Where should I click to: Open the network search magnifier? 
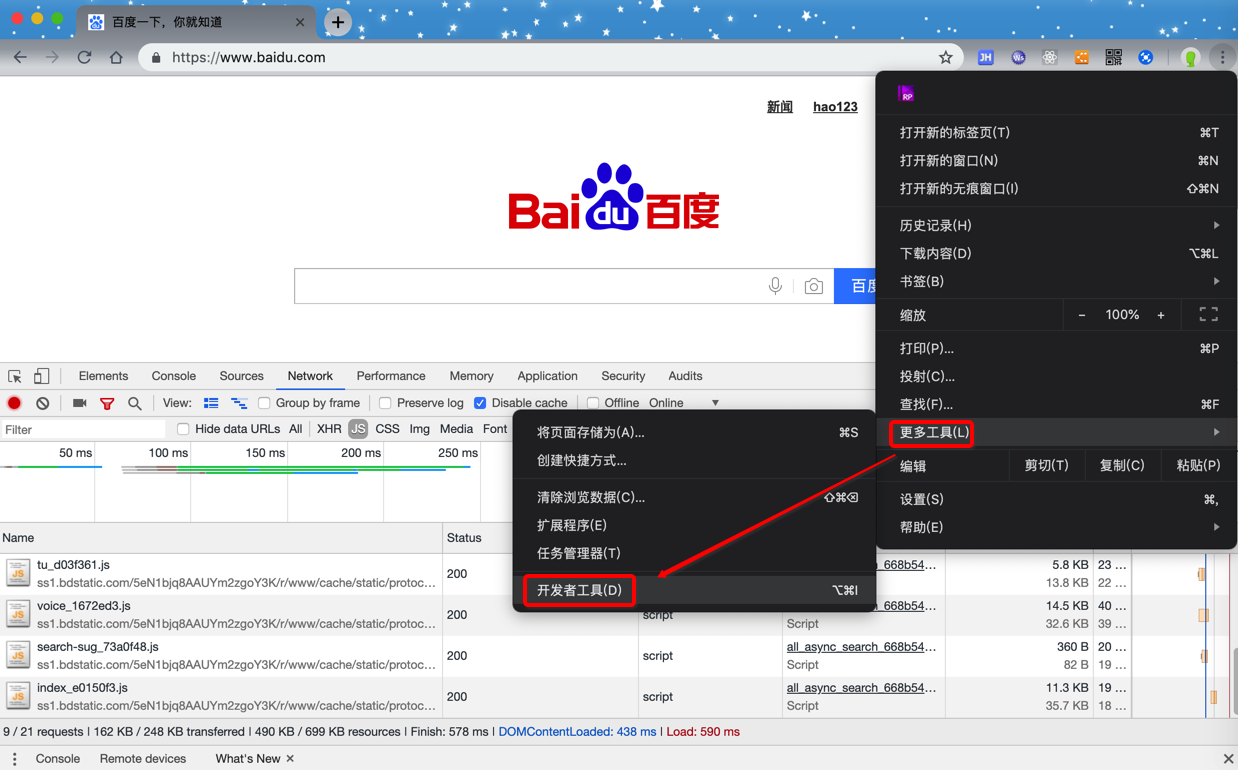[134, 403]
